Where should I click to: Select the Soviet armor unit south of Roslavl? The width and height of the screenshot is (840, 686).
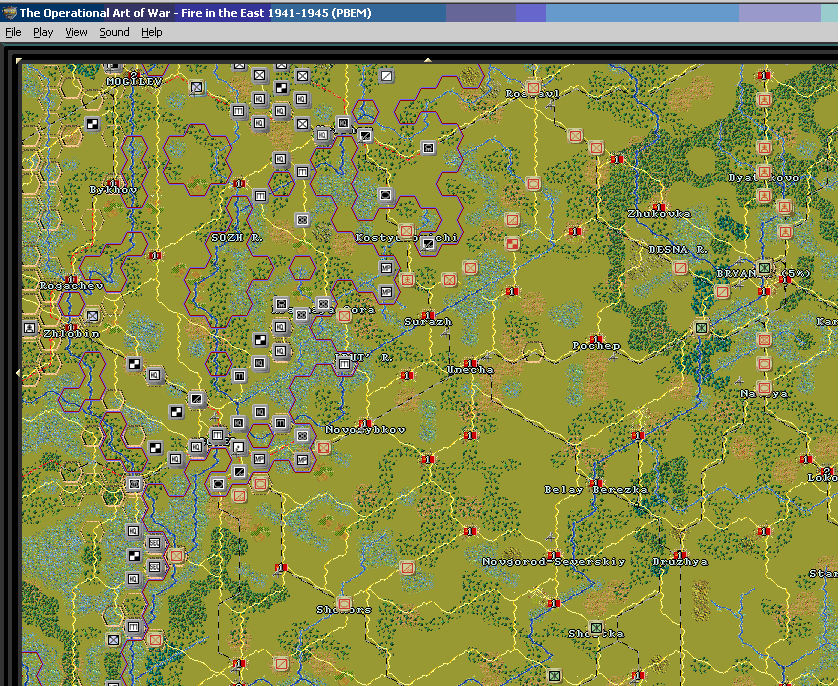533,184
